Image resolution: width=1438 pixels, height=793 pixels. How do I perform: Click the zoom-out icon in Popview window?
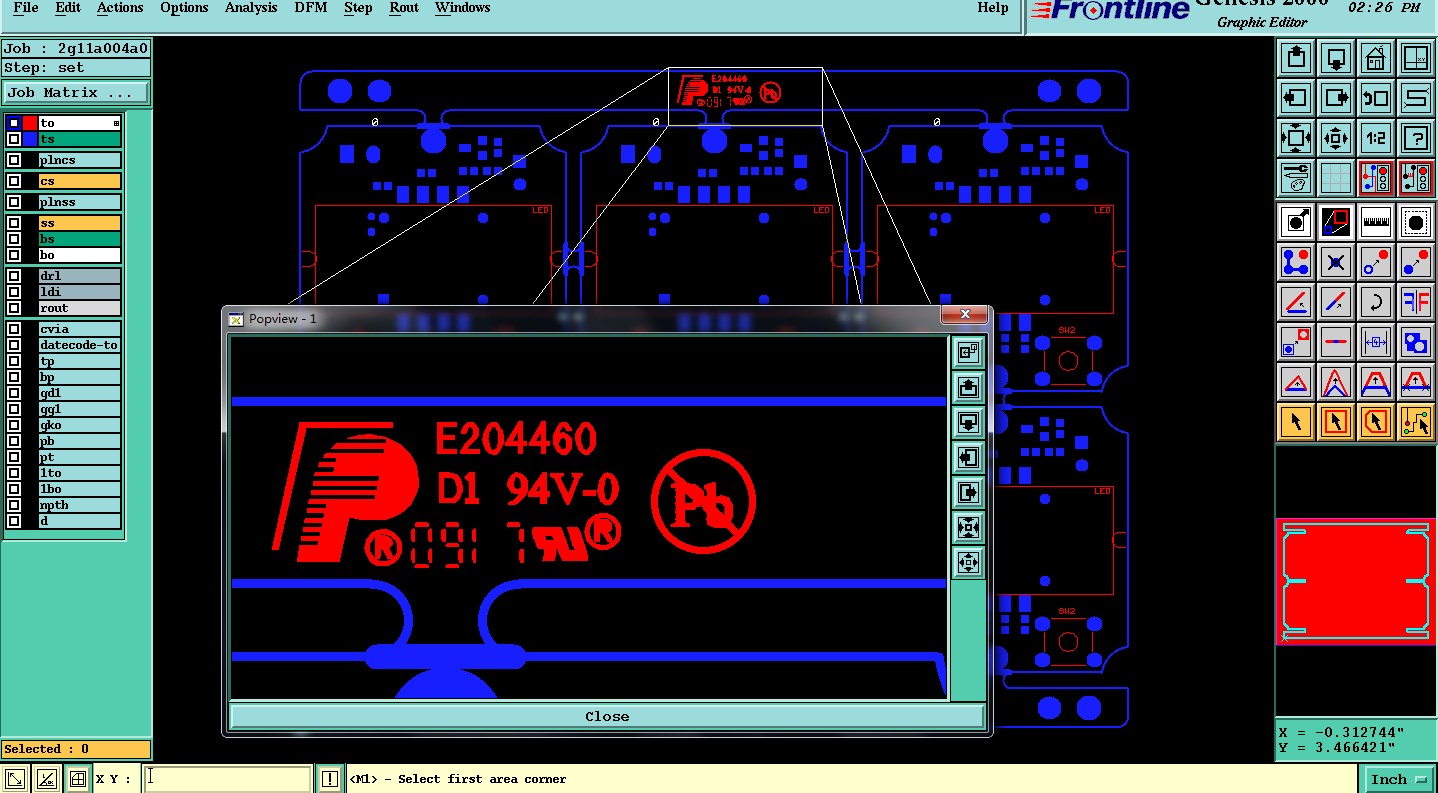pyautogui.click(x=968, y=562)
